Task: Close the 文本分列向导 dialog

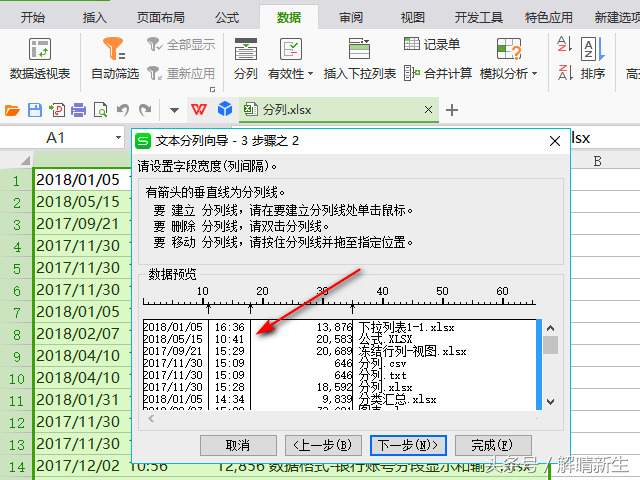Action: [x=555, y=141]
